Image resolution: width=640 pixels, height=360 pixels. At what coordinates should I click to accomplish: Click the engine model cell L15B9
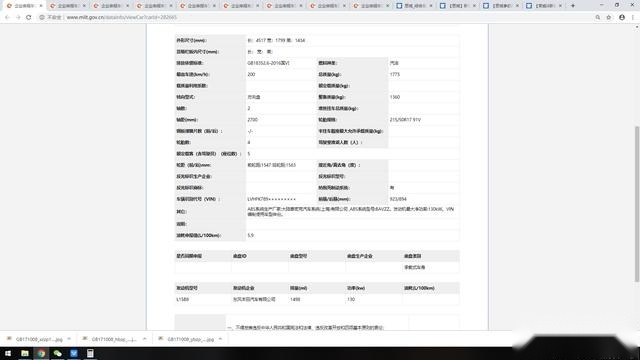point(182,299)
